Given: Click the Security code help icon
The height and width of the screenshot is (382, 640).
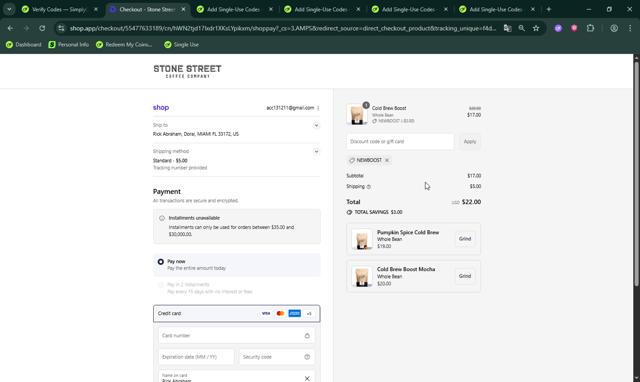Looking at the screenshot, I should click(x=307, y=357).
